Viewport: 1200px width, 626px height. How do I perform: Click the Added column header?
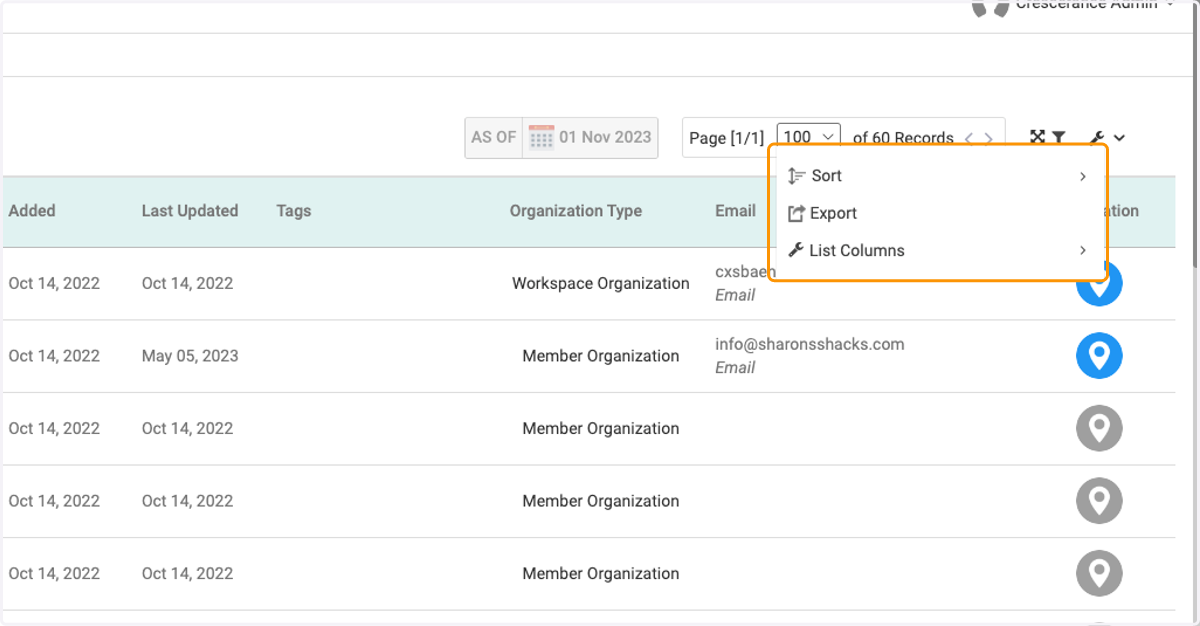coord(32,211)
